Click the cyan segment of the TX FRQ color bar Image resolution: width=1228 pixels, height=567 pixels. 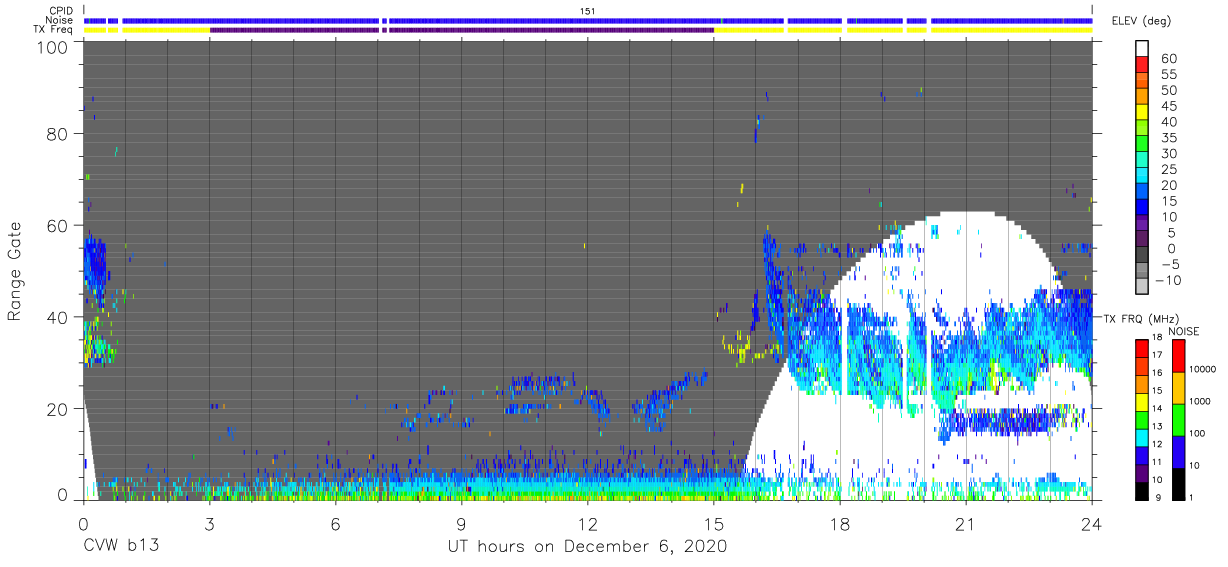coord(1141,439)
